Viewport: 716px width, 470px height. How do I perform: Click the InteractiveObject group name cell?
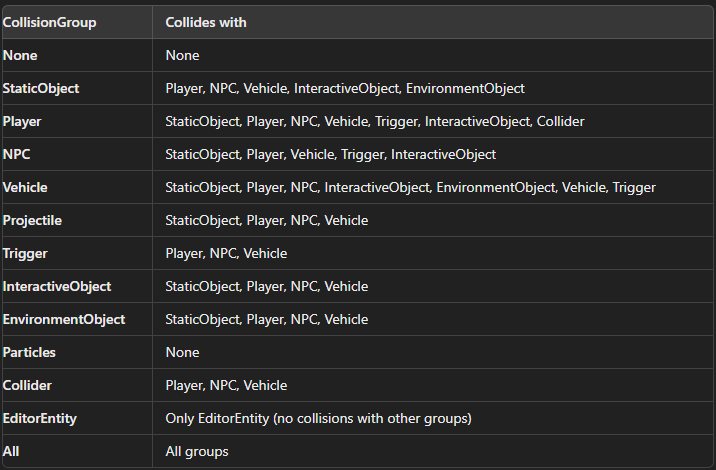click(x=57, y=286)
